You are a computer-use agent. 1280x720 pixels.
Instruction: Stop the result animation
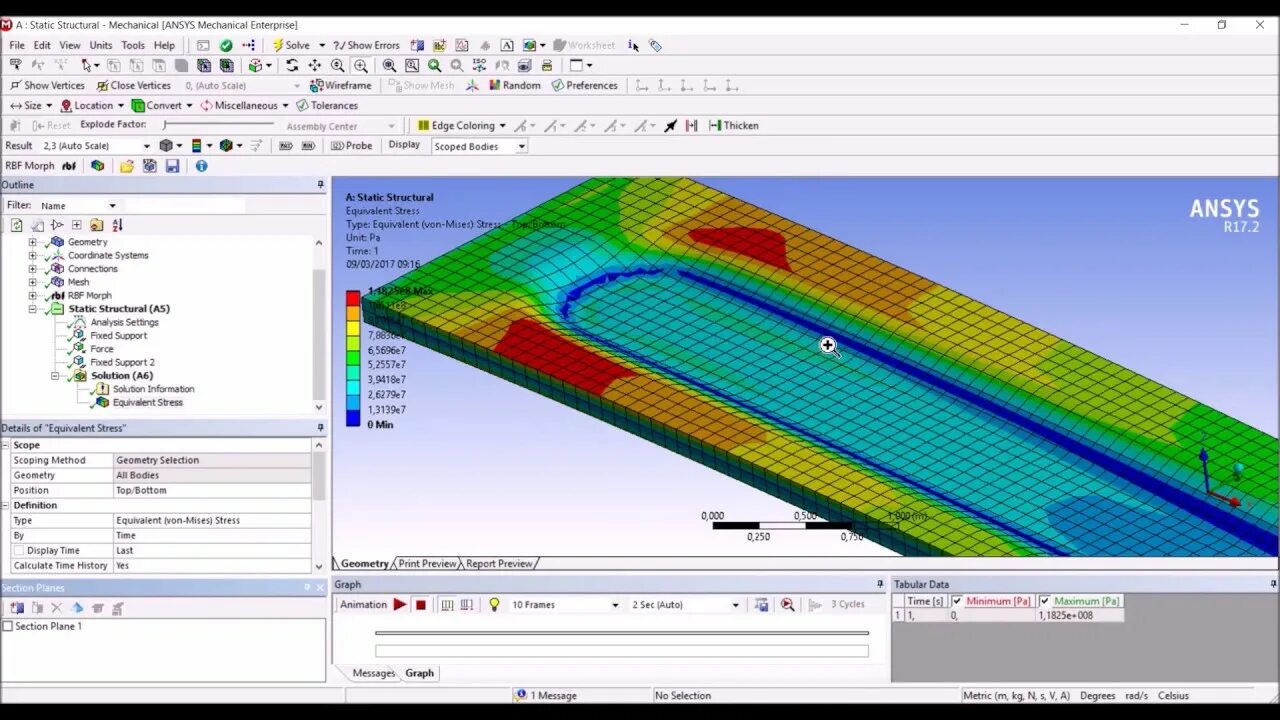tap(421, 604)
